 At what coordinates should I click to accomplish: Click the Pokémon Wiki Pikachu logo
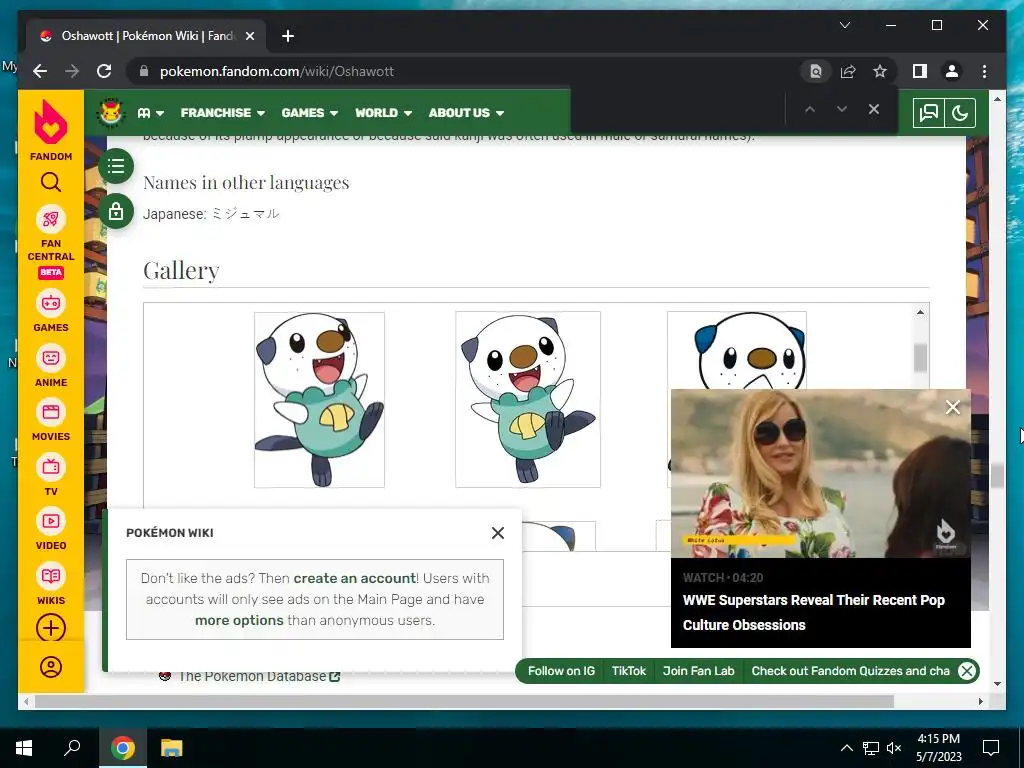[x=111, y=112]
